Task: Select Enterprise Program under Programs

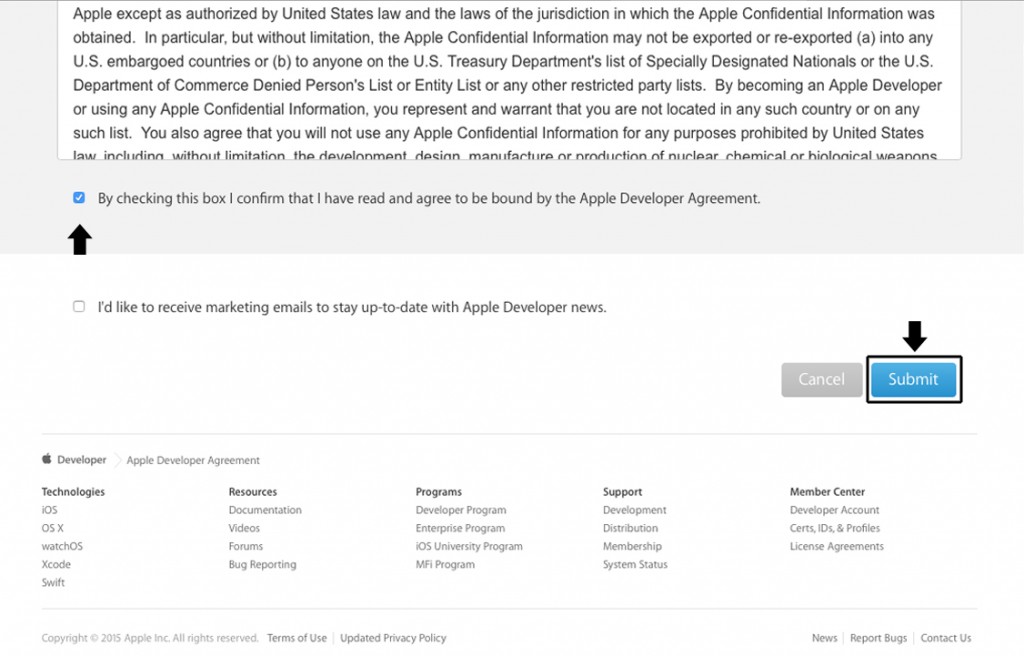Action: click(460, 528)
